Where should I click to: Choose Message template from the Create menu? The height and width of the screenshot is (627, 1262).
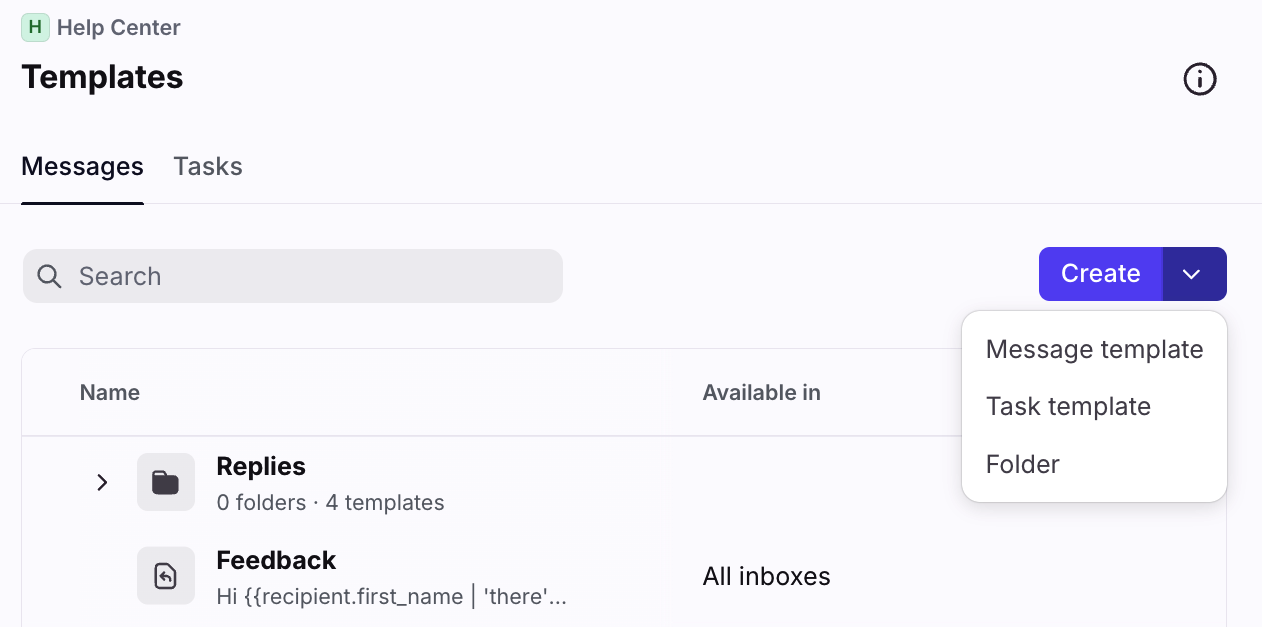coord(1094,349)
